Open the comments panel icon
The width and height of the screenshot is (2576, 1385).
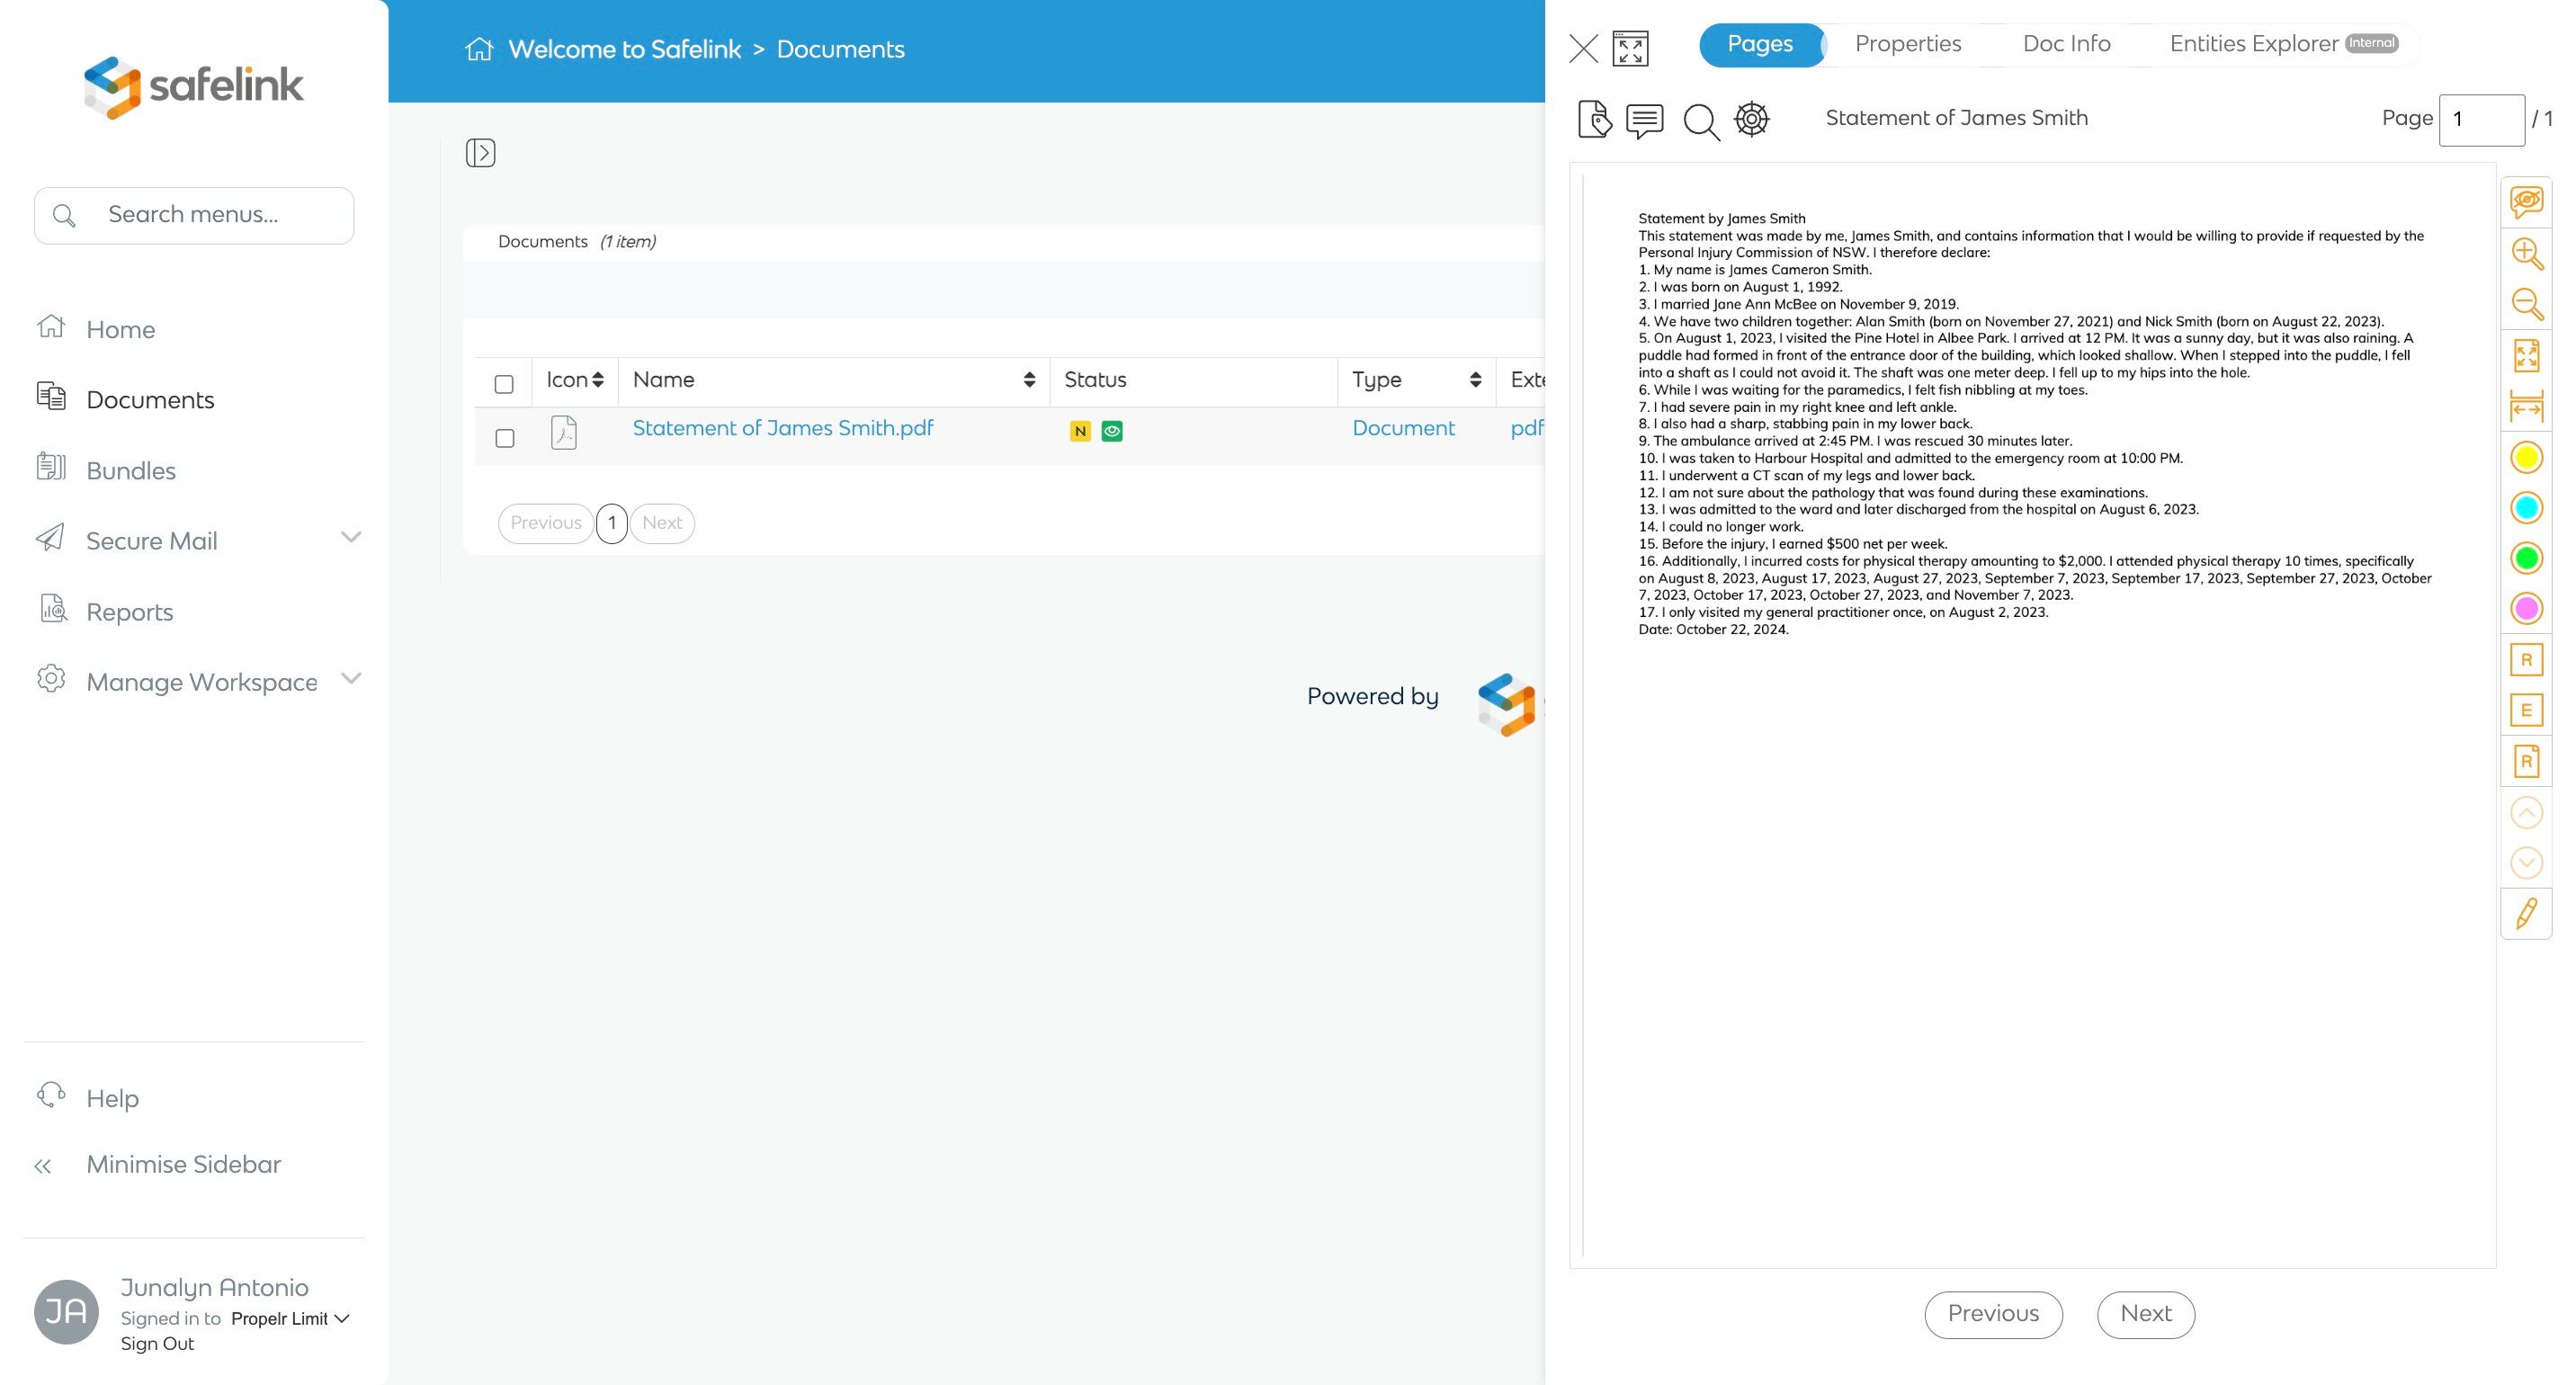(1644, 120)
